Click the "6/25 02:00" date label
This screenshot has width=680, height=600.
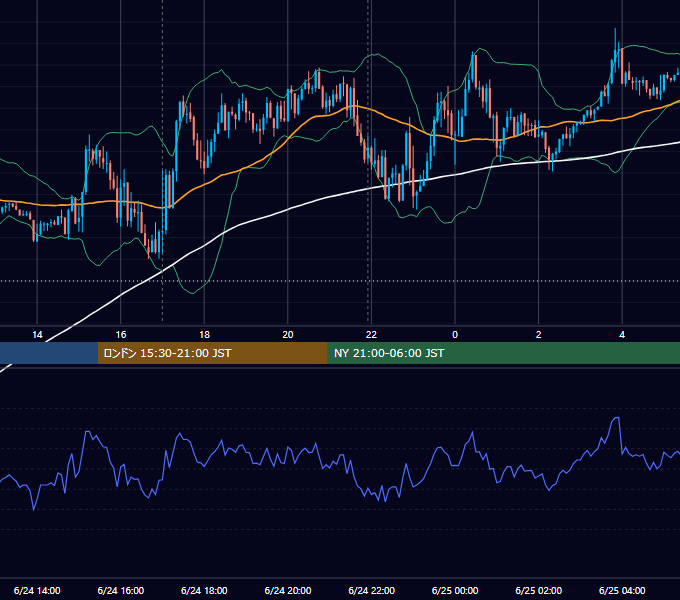(538, 590)
